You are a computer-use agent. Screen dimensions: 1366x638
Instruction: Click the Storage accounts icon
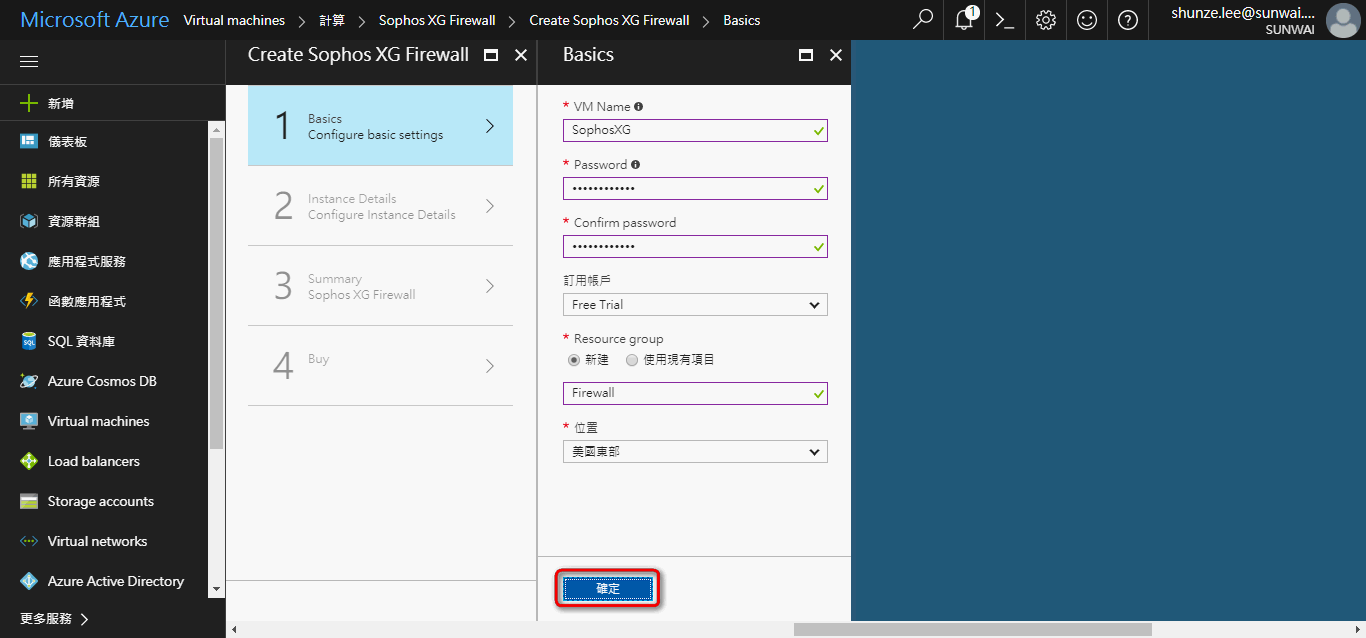[x=29, y=501]
